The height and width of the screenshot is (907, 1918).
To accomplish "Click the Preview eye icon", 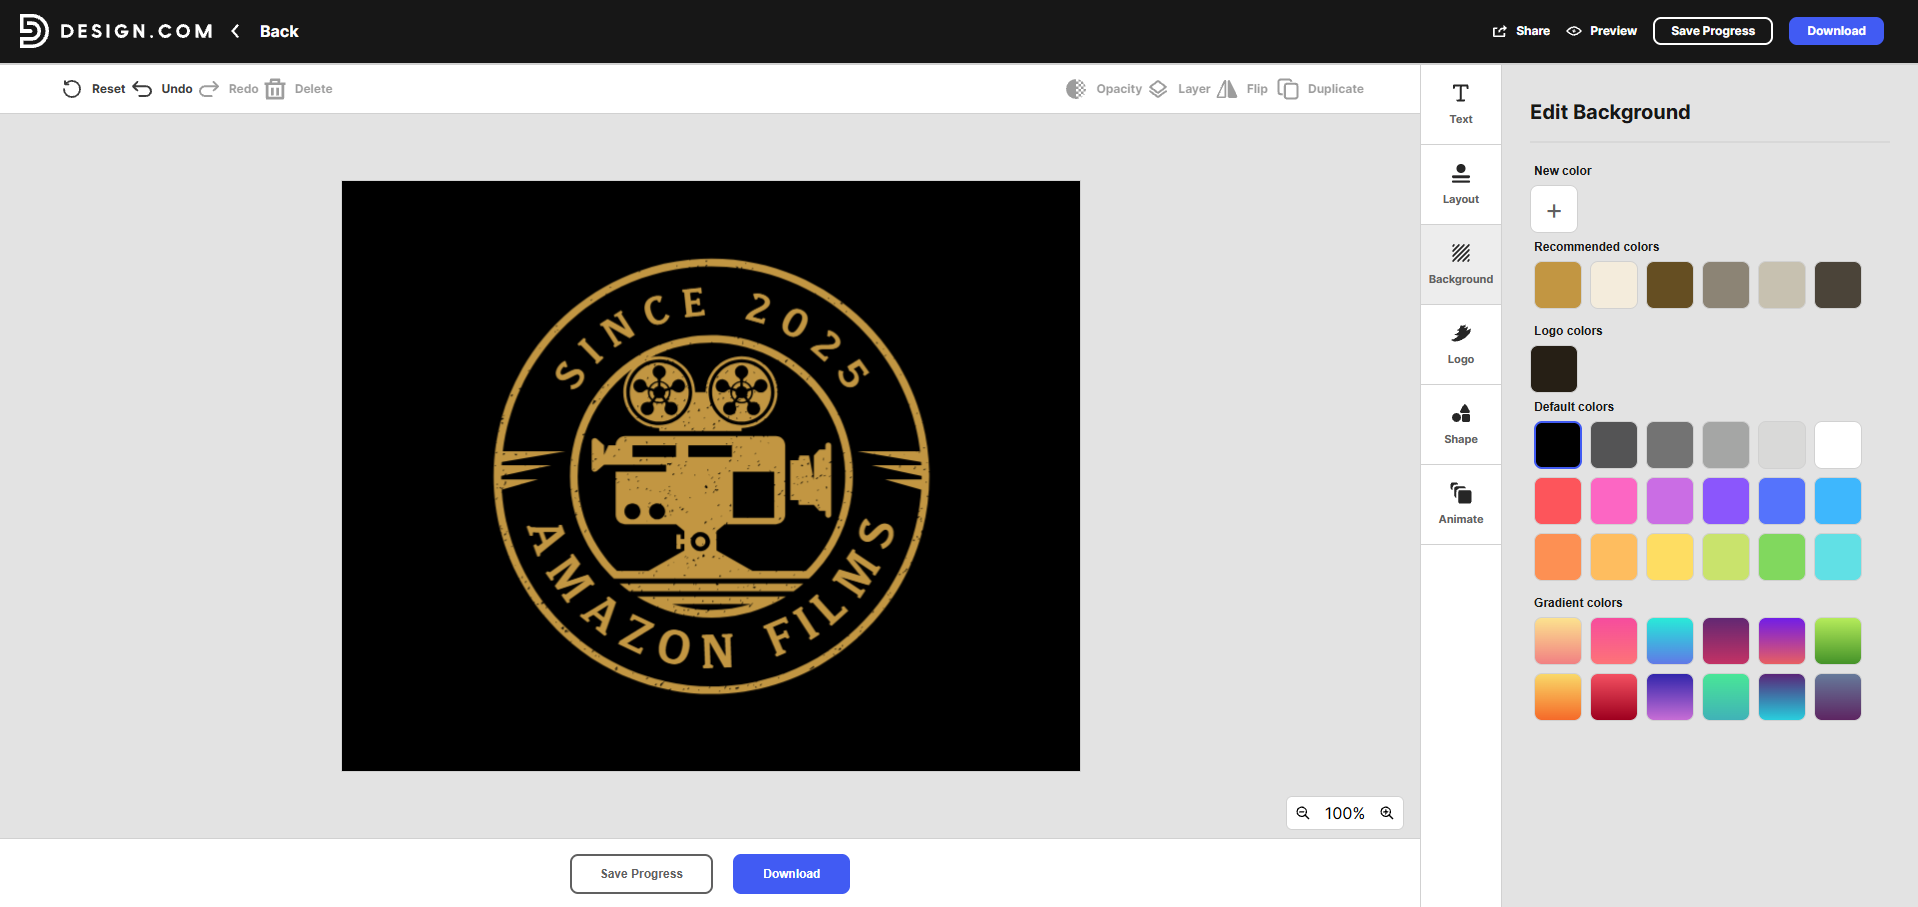I will 1574,31.
